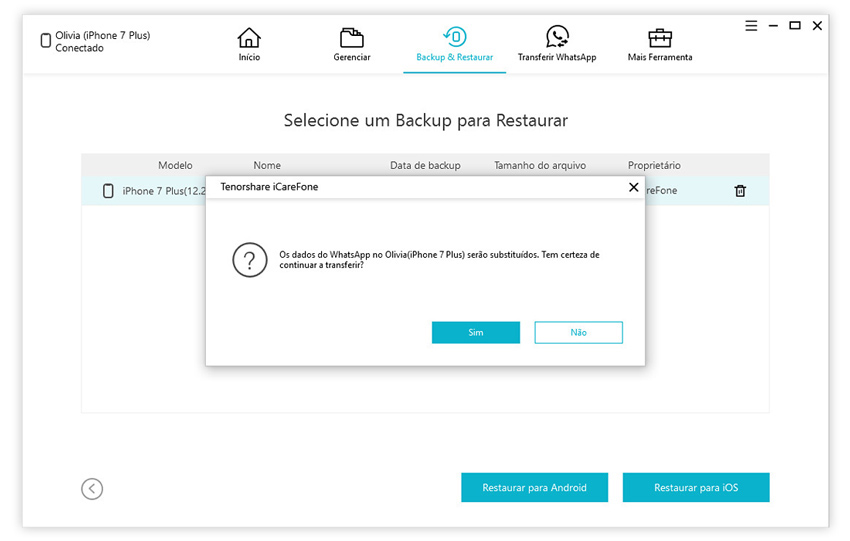Image resolution: width=850 pixels, height=541 pixels.
Task: Open the Início home icon
Action: click(249, 37)
